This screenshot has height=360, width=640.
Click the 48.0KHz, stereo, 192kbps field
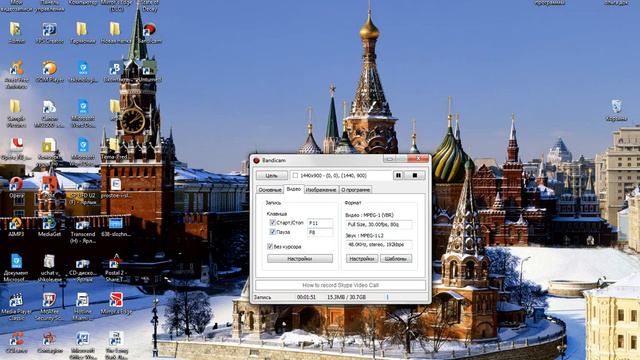coord(379,244)
